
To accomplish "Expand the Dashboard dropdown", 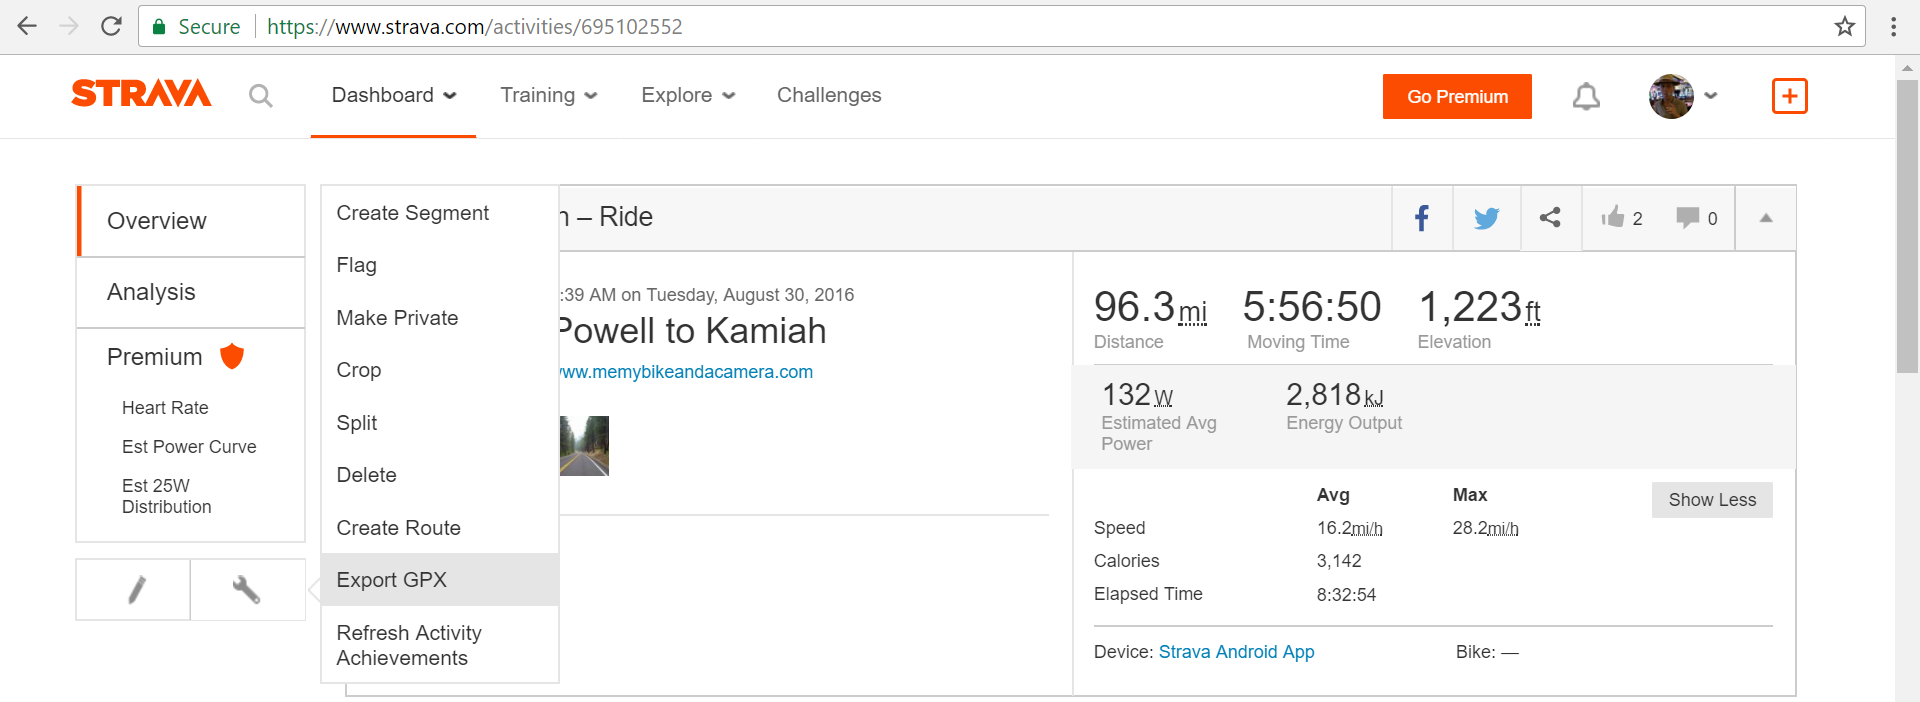I will 393,95.
